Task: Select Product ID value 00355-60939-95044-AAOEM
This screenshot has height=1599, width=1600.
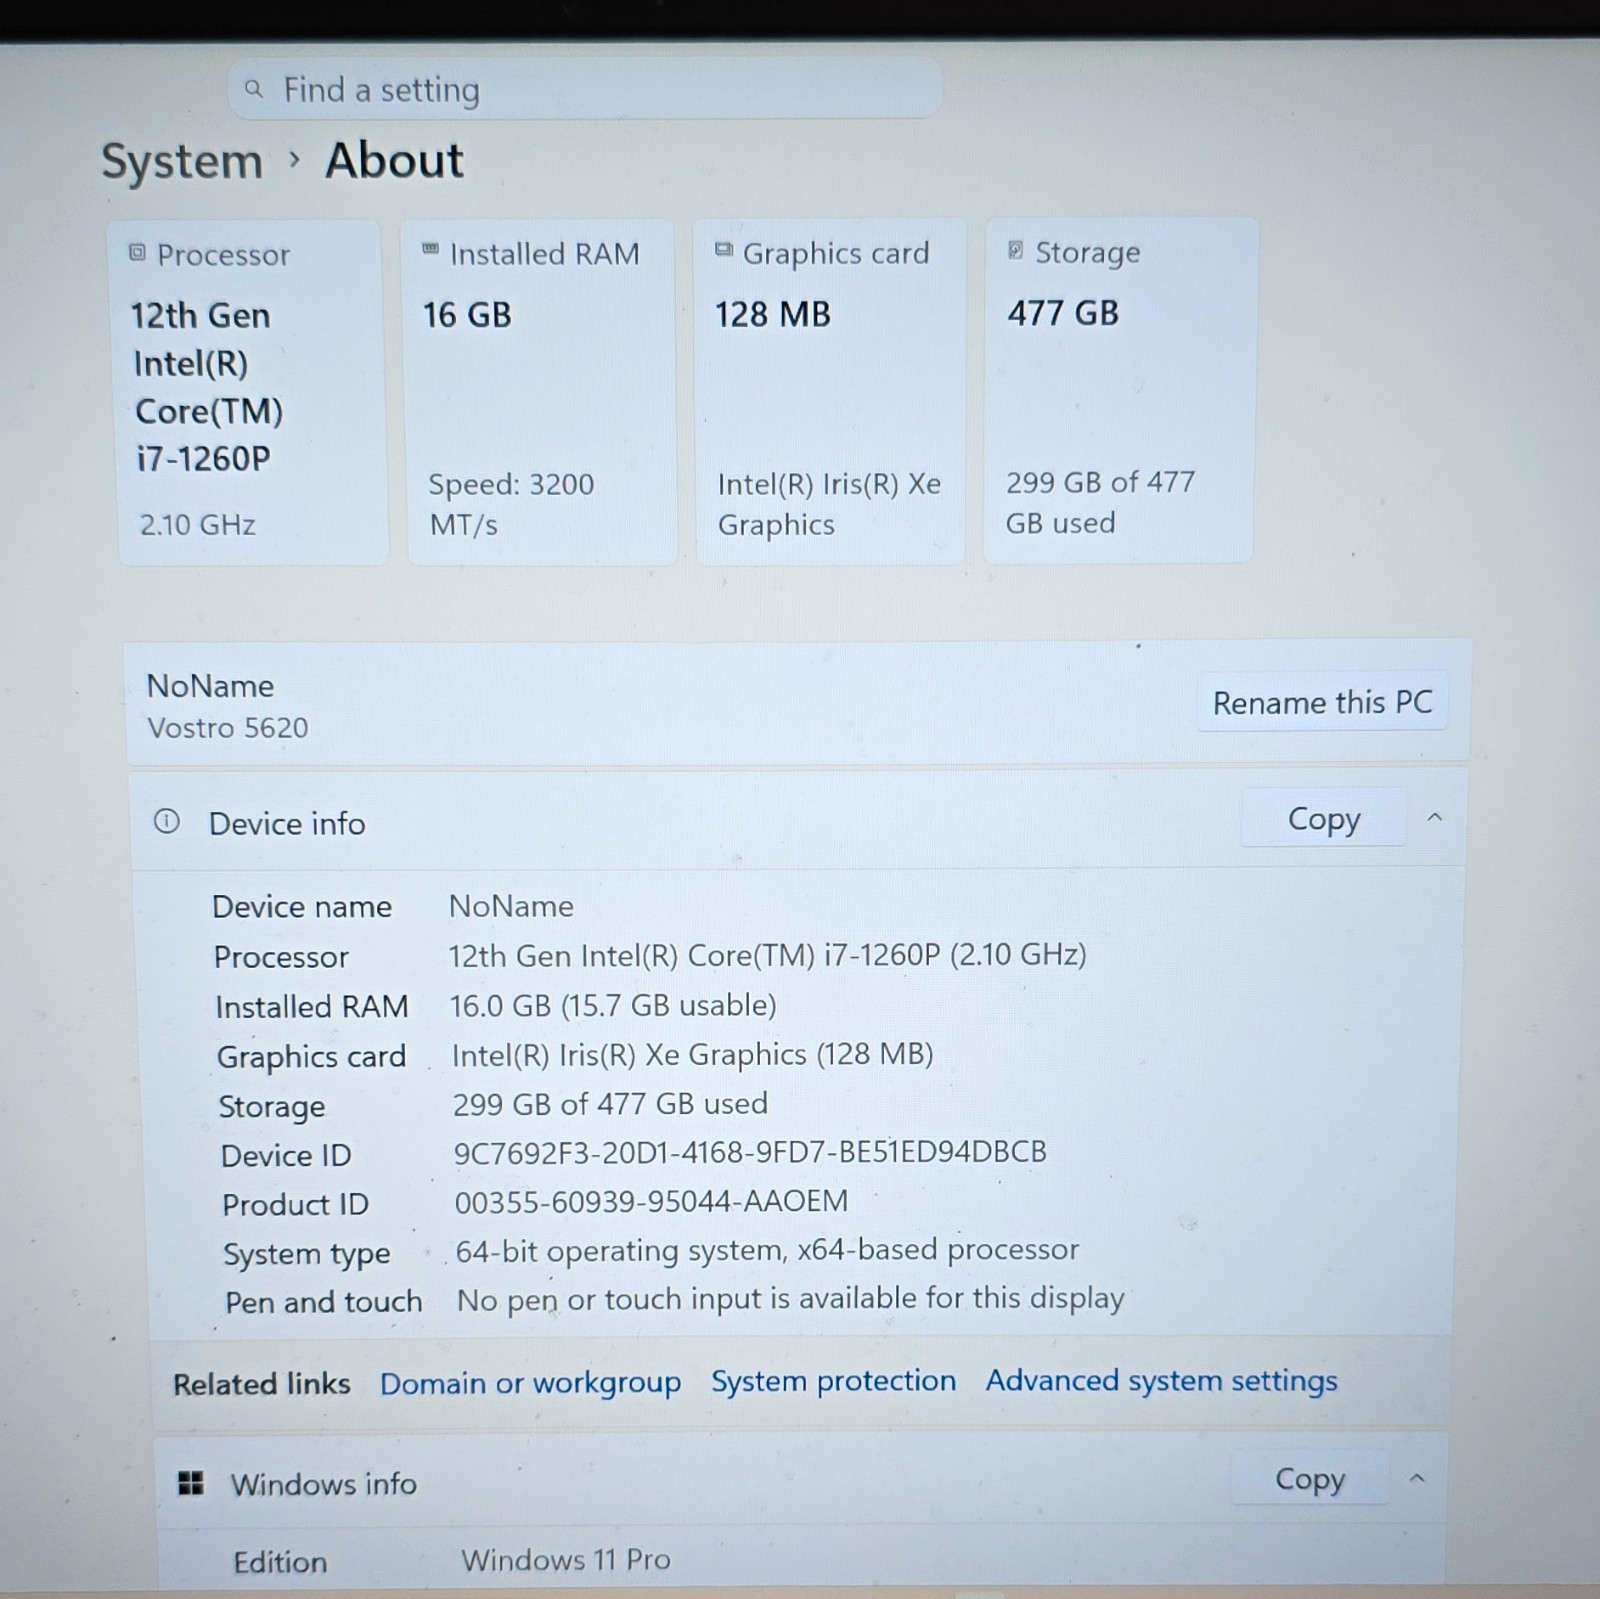Action: click(651, 1201)
